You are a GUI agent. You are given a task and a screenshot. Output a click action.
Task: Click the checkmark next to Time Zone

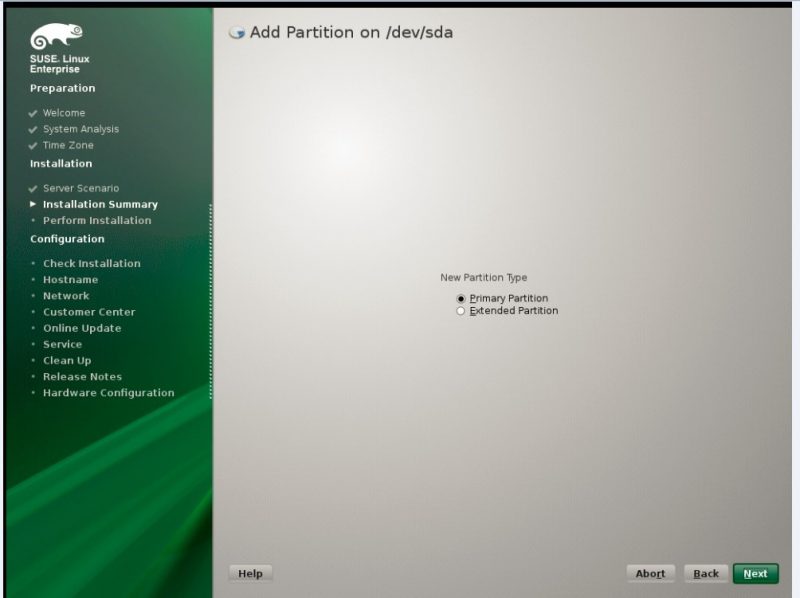33,145
